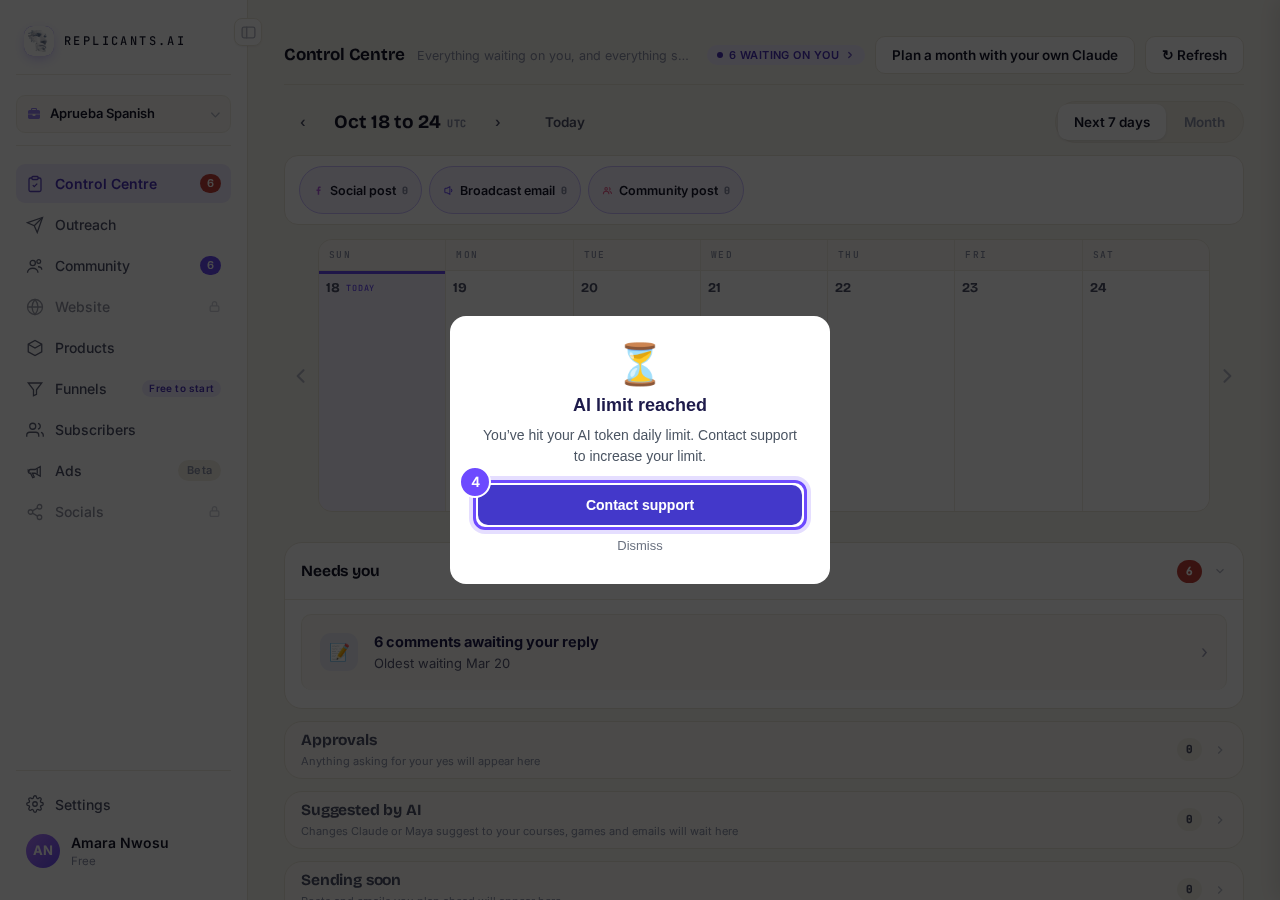The height and width of the screenshot is (900, 1280).
Task: Open Products in the sidebar
Action: tap(123, 348)
